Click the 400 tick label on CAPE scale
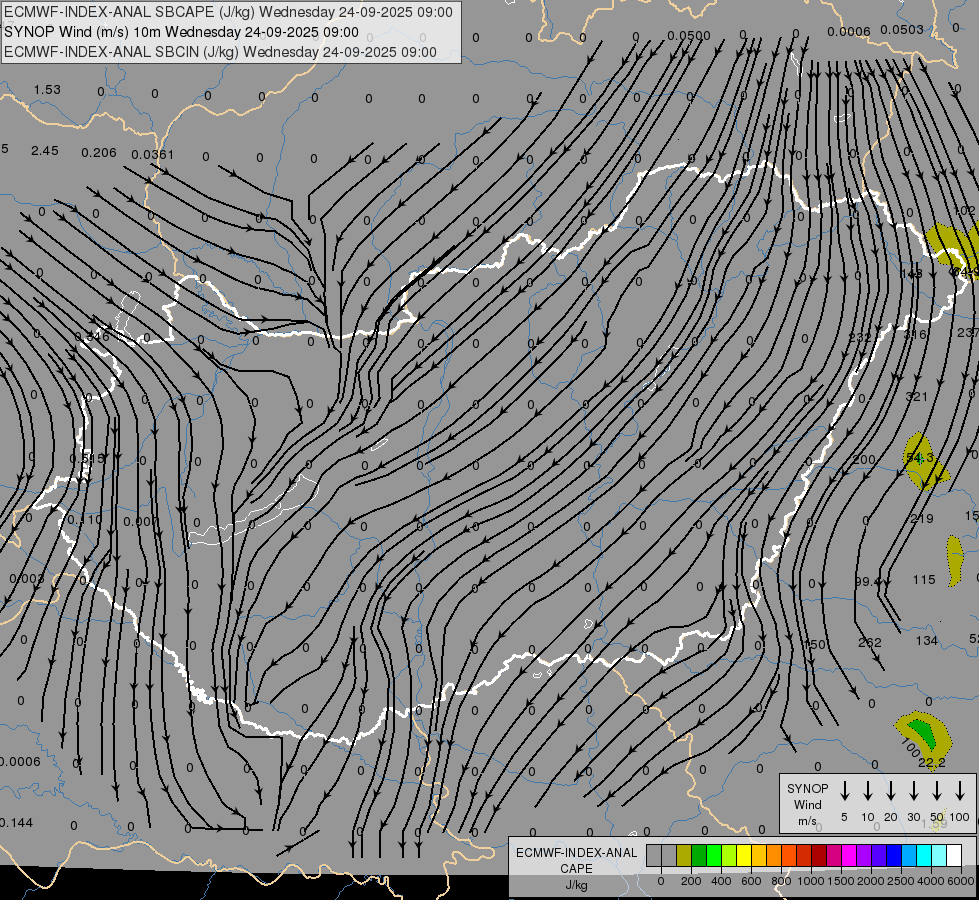979x900 pixels. [721, 881]
